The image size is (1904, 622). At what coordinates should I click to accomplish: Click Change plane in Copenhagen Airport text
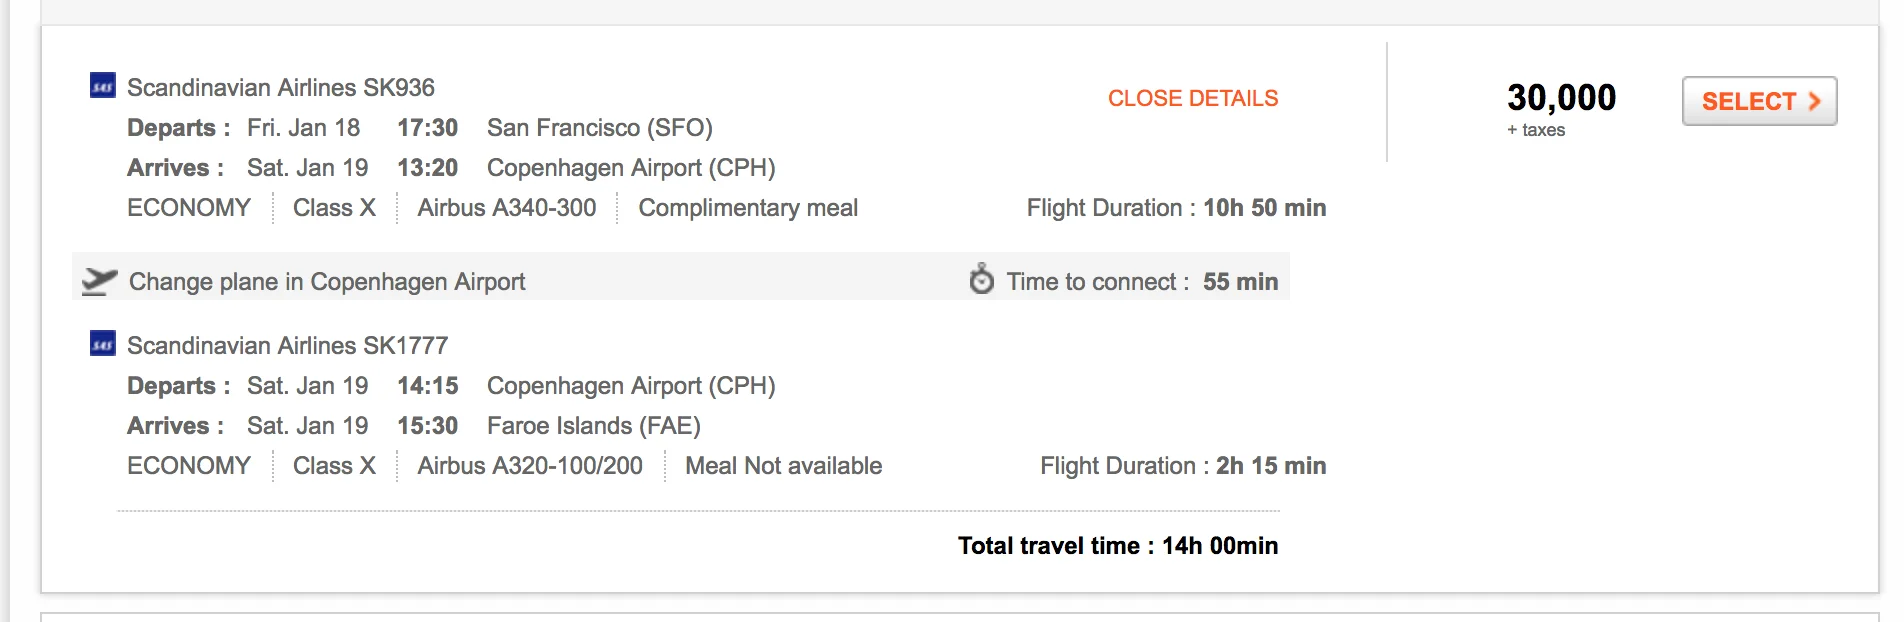click(x=327, y=282)
